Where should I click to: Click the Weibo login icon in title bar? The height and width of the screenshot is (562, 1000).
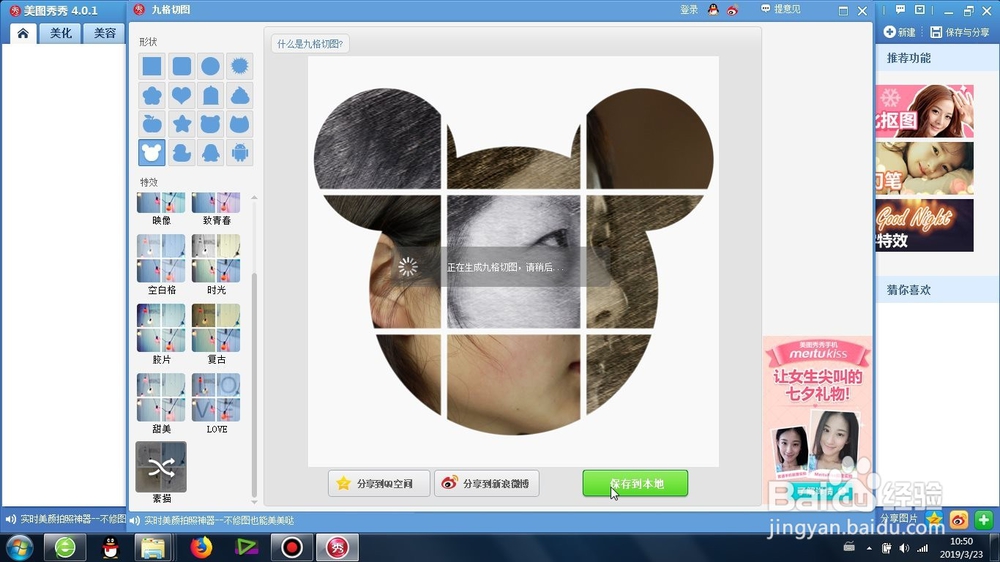coord(733,10)
